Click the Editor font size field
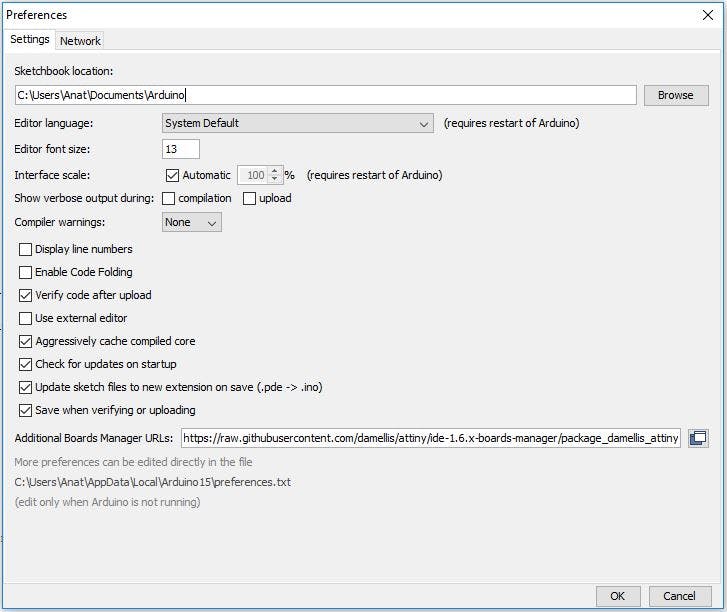This screenshot has width=727, height=612. [181, 149]
